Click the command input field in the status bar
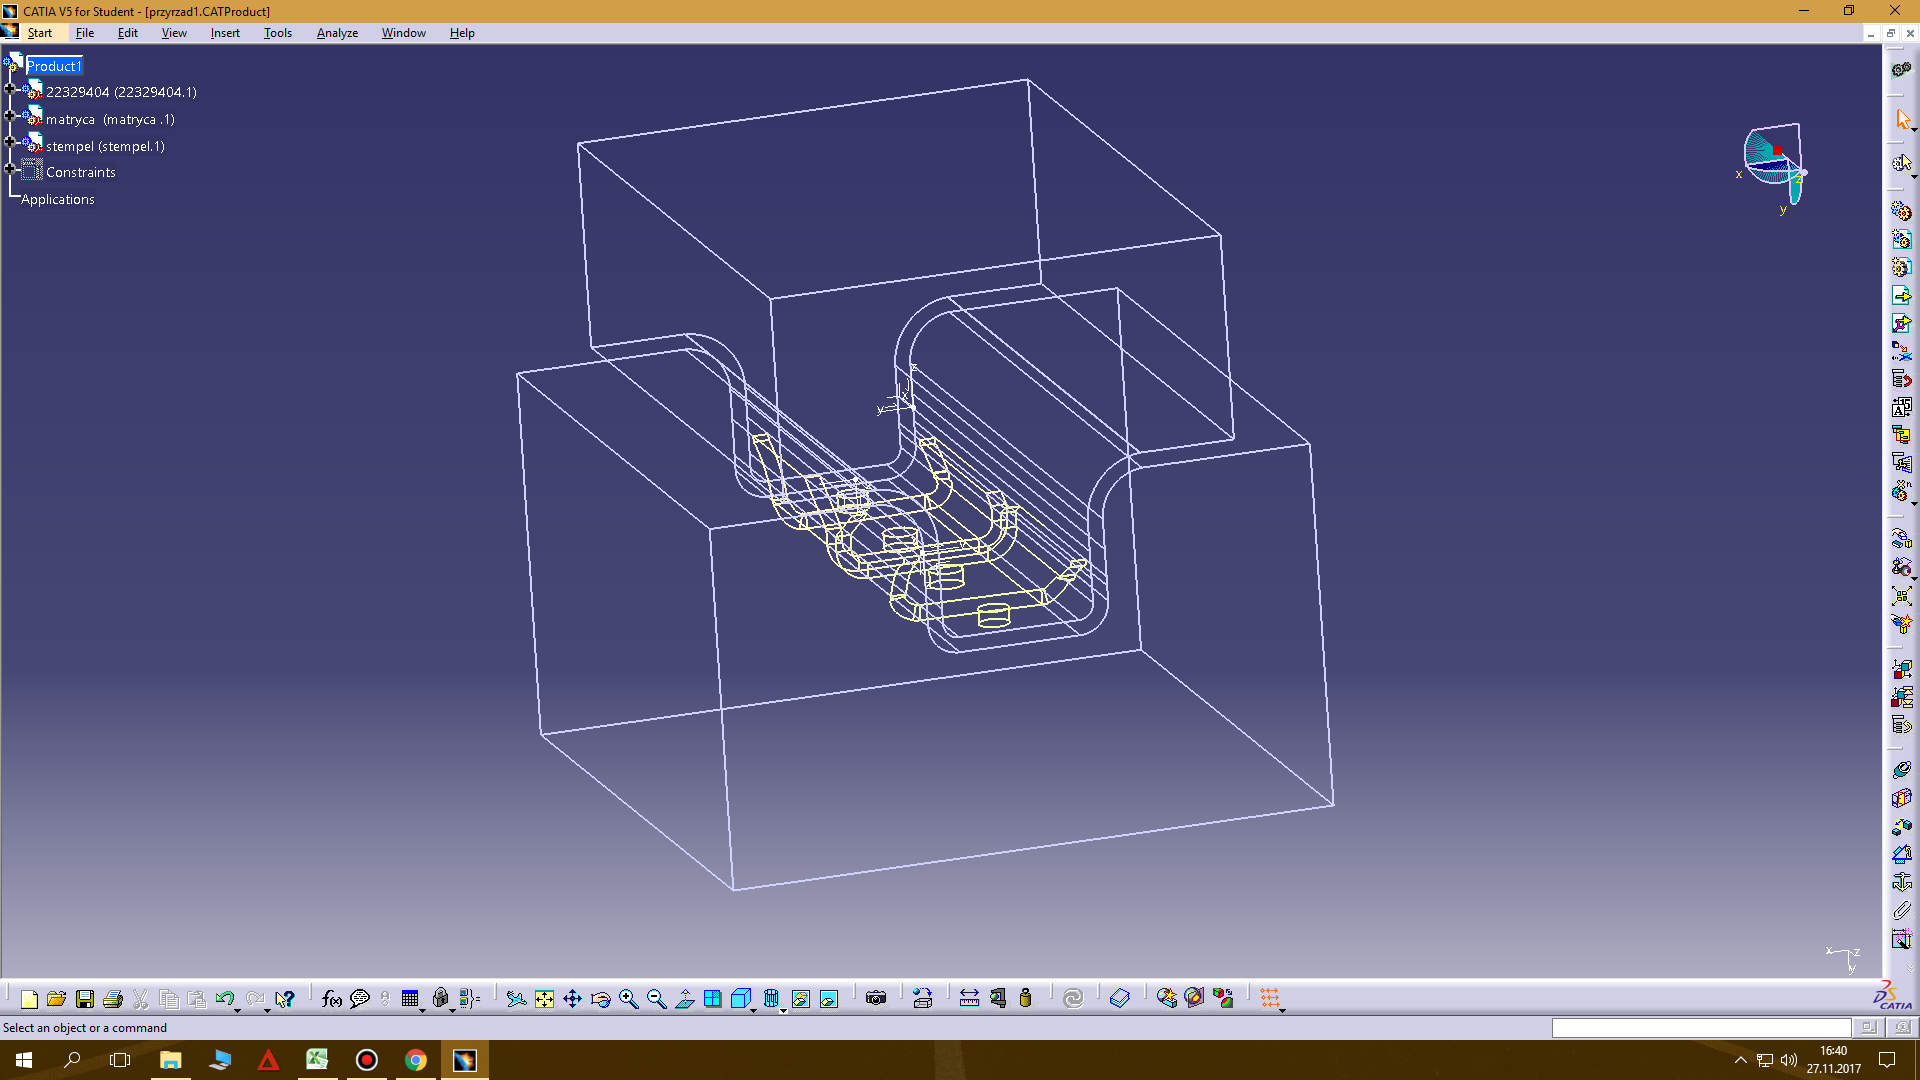This screenshot has height=1080, width=1920. point(1700,1028)
